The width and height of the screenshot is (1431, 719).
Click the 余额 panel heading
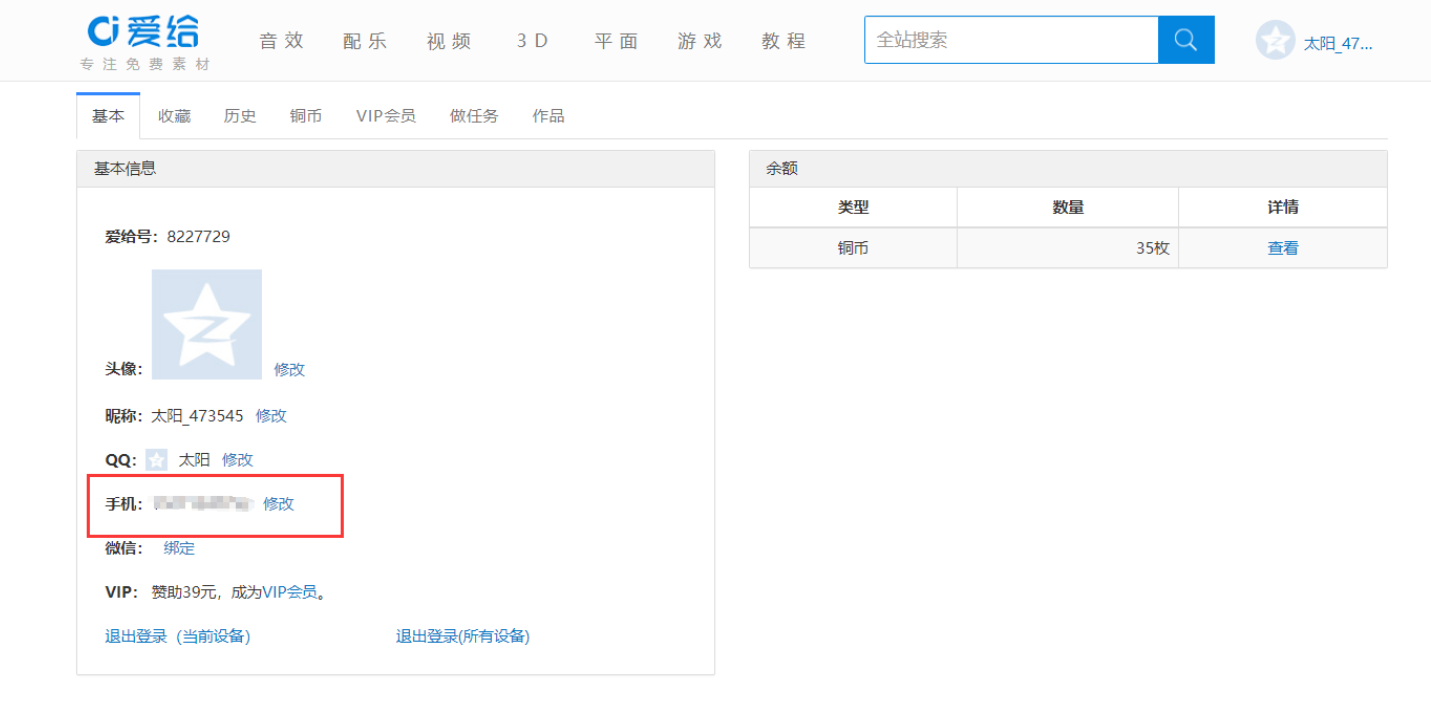[782, 169]
